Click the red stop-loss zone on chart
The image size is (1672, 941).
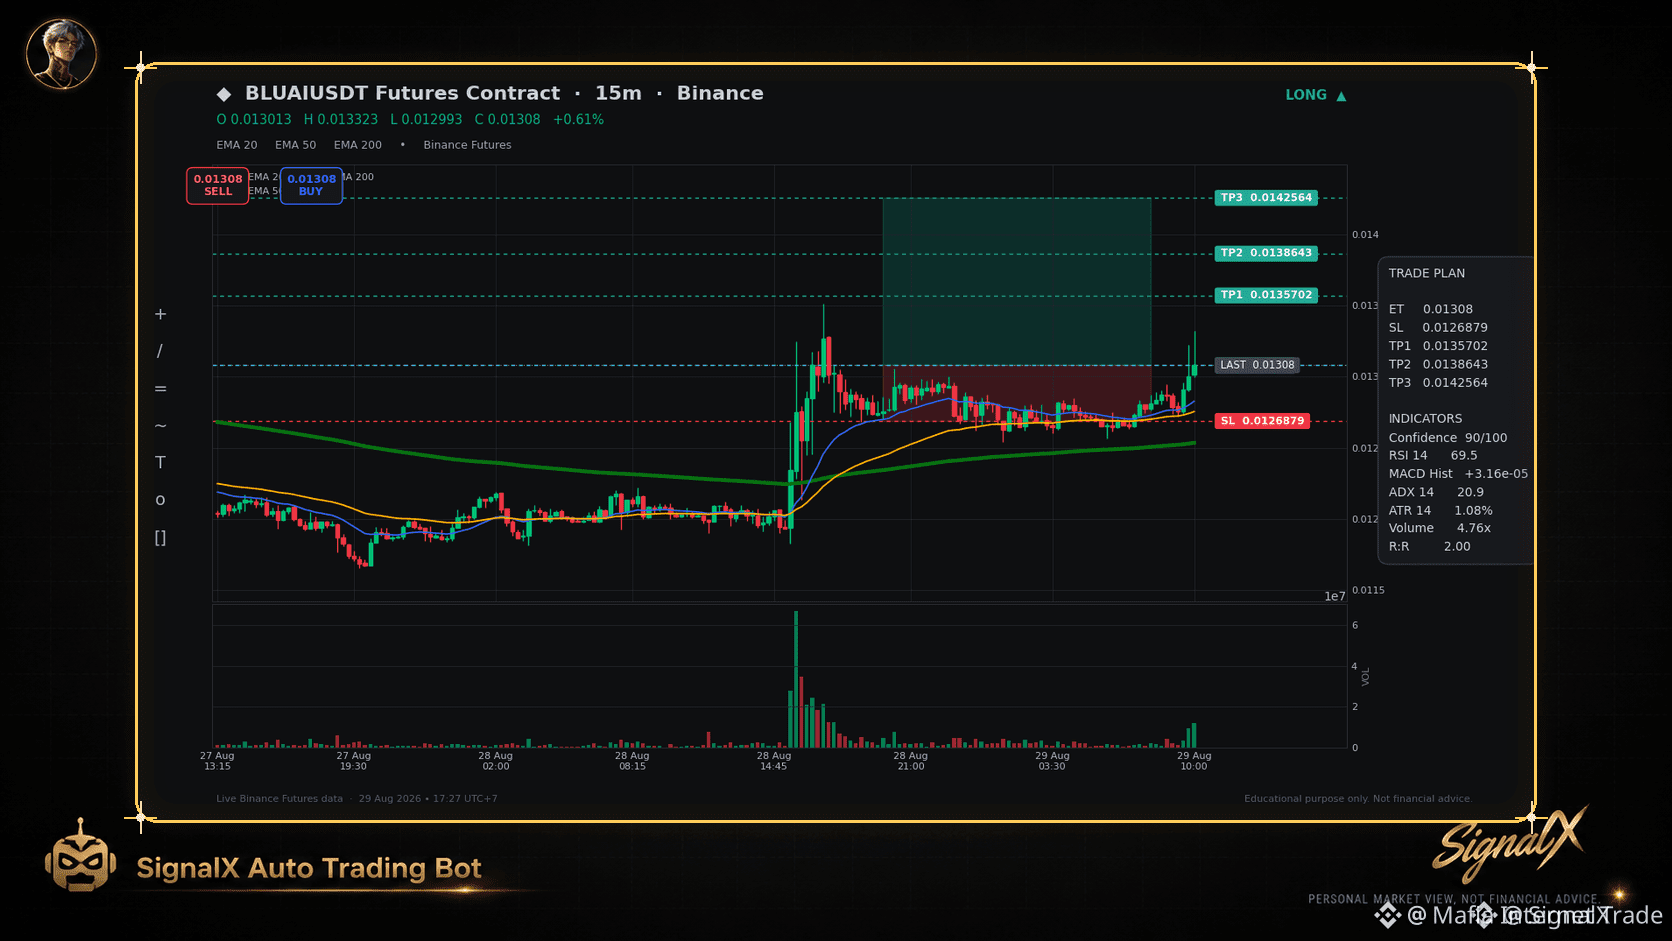[1016, 393]
